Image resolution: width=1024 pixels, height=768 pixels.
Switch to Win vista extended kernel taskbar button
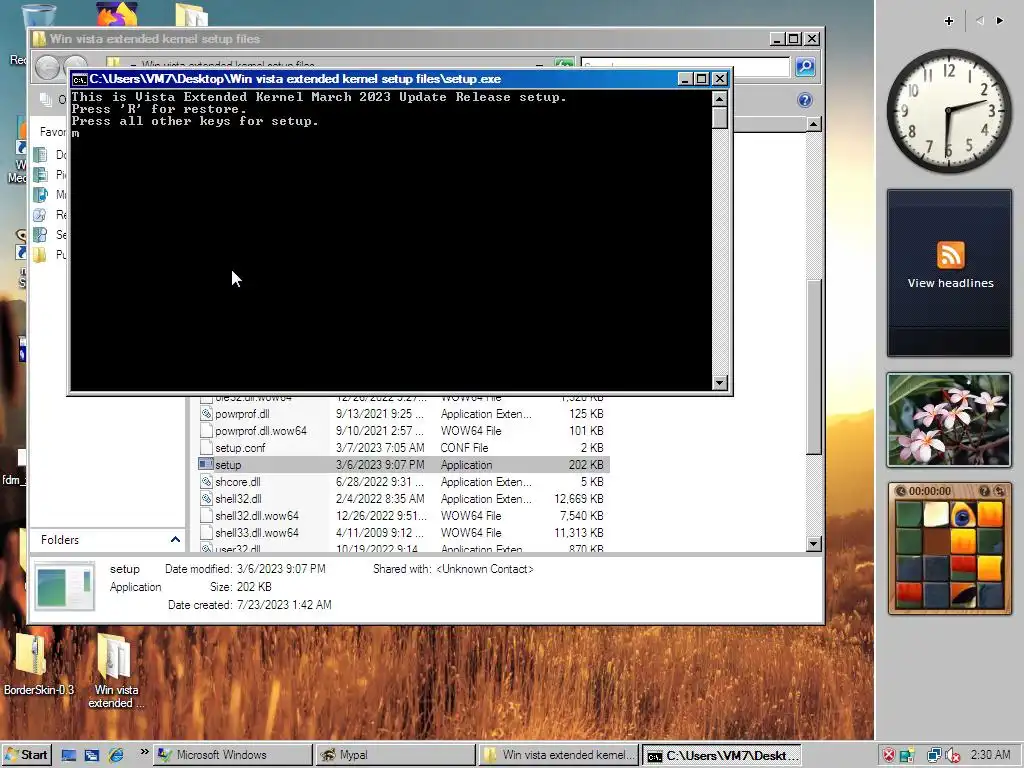pyautogui.click(x=558, y=755)
